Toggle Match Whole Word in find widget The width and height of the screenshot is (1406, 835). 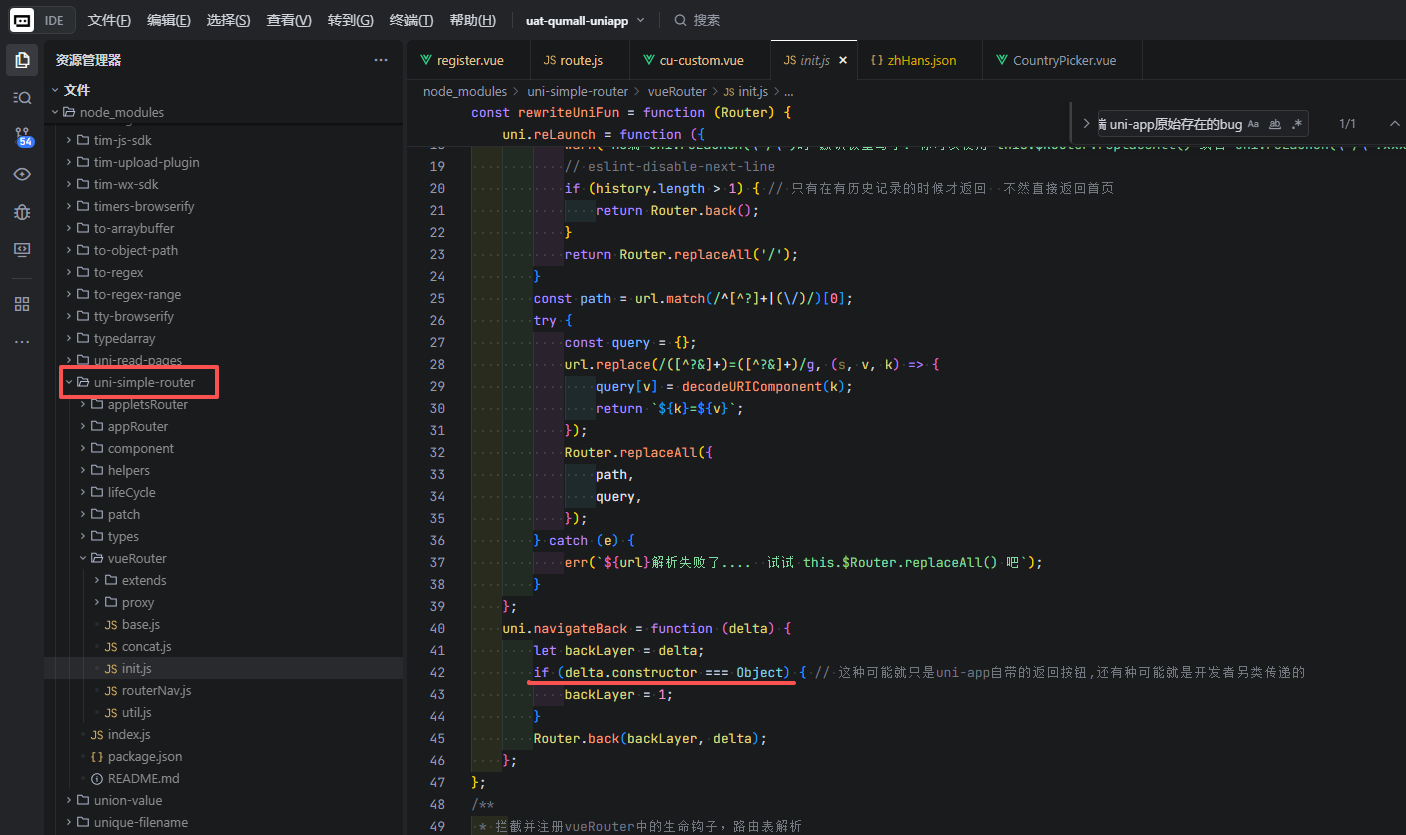coord(1275,124)
